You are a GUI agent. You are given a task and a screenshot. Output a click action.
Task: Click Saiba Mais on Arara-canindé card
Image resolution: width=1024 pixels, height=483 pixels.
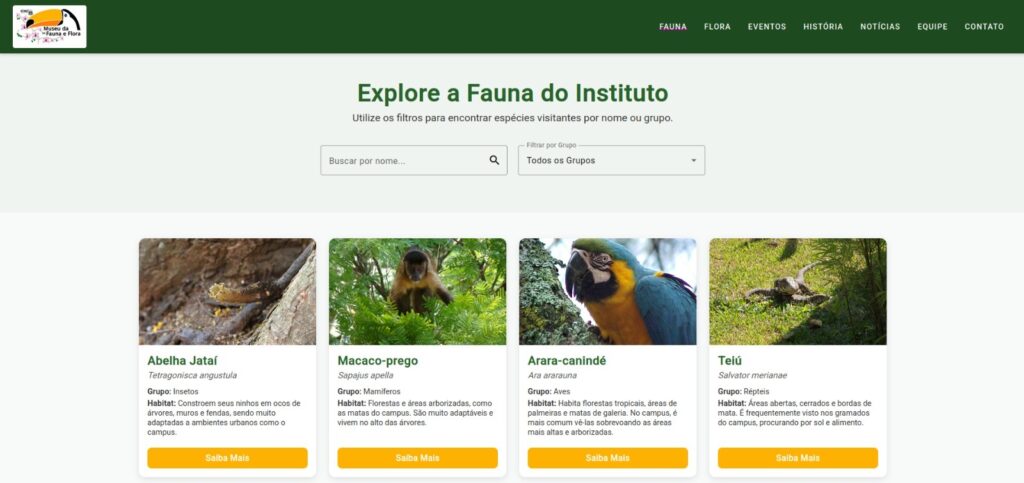tap(607, 458)
